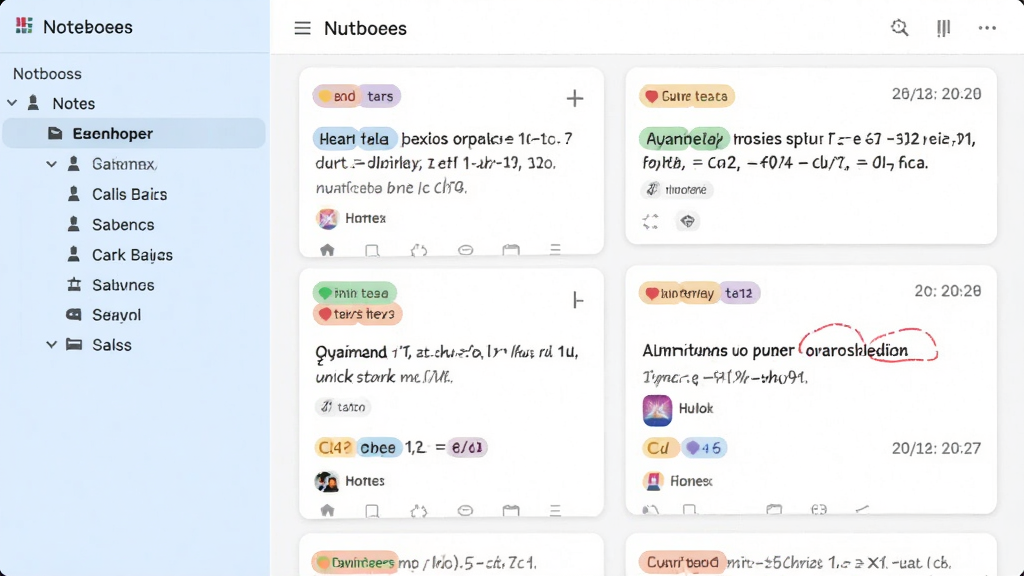Collapse the Gaimmex sidebar group

52,164
